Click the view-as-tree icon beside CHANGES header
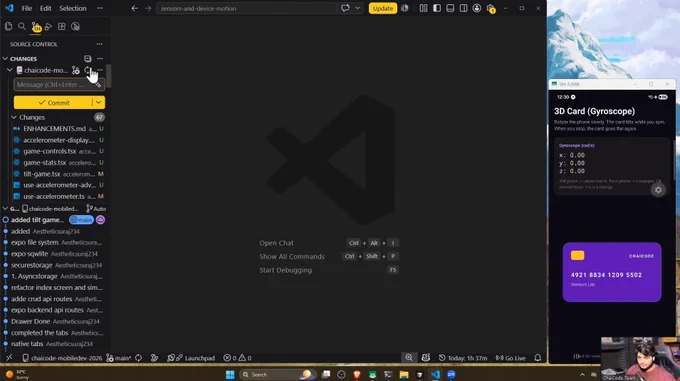 pyautogui.click(x=88, y=58)
